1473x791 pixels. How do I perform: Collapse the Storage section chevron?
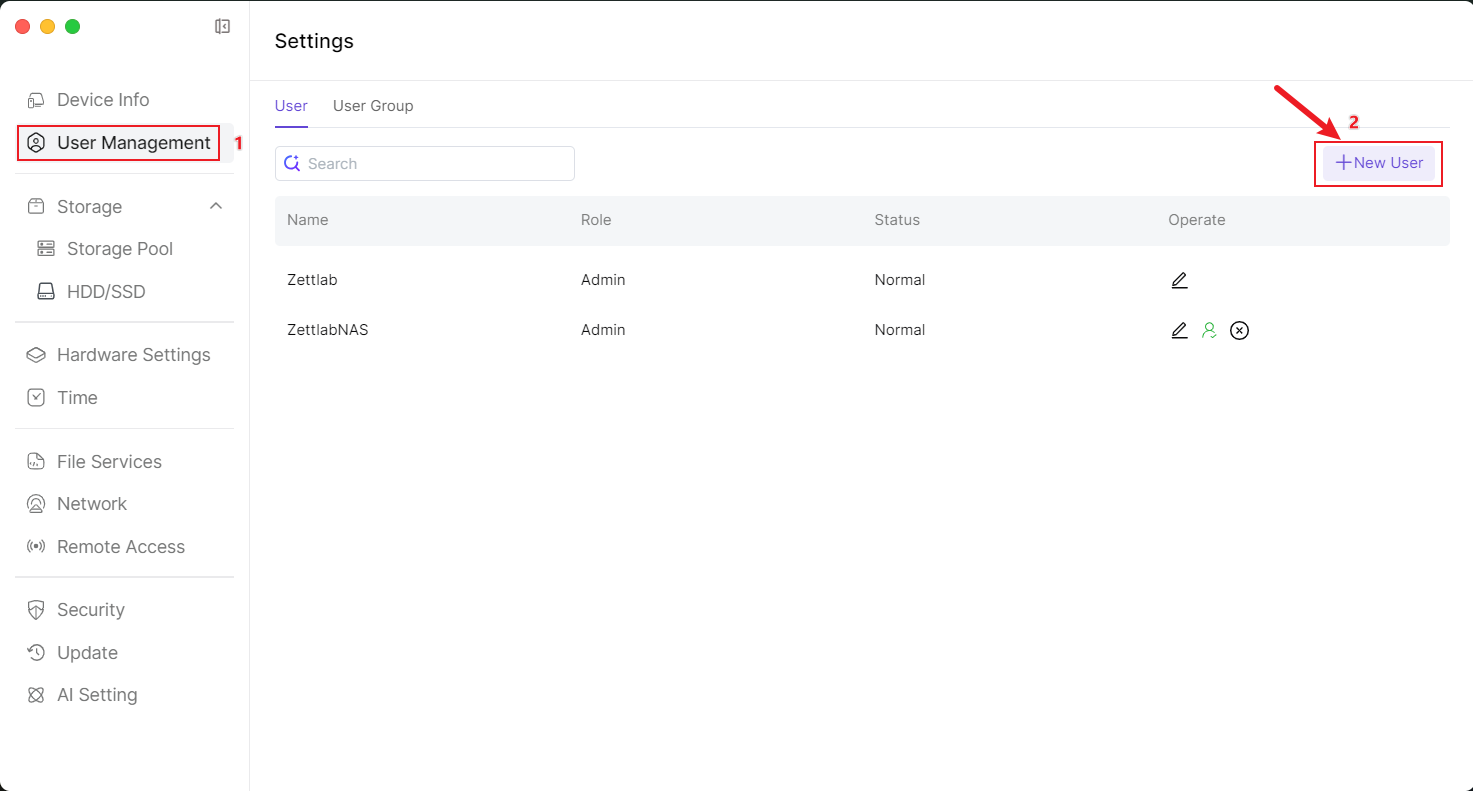215,206
